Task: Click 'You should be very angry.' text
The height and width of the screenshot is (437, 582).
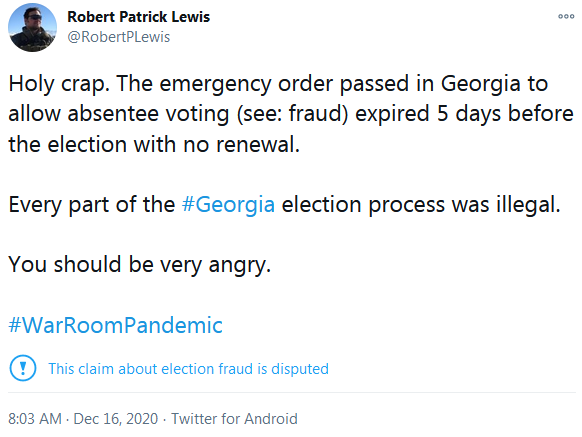Action: pyautogui.click(x=140, y=264)
